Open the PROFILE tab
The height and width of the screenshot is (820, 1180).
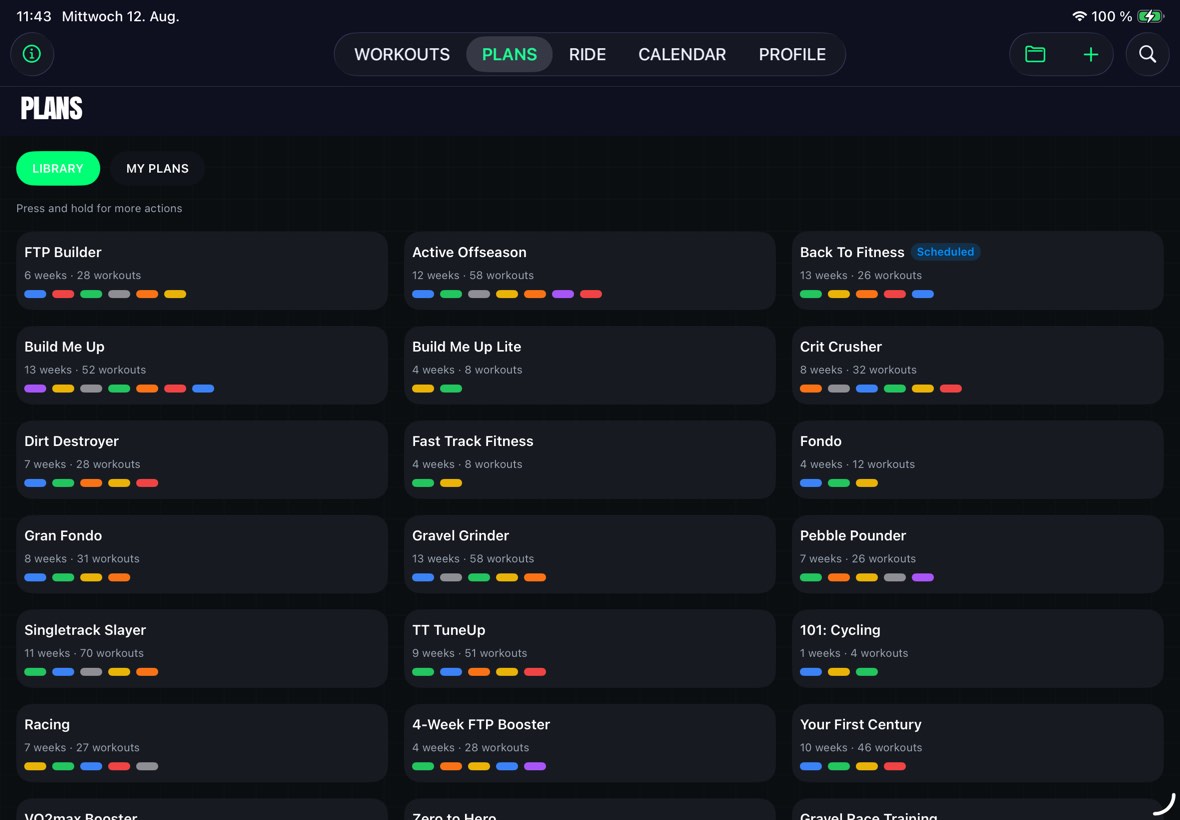click(x=792, y=54)
